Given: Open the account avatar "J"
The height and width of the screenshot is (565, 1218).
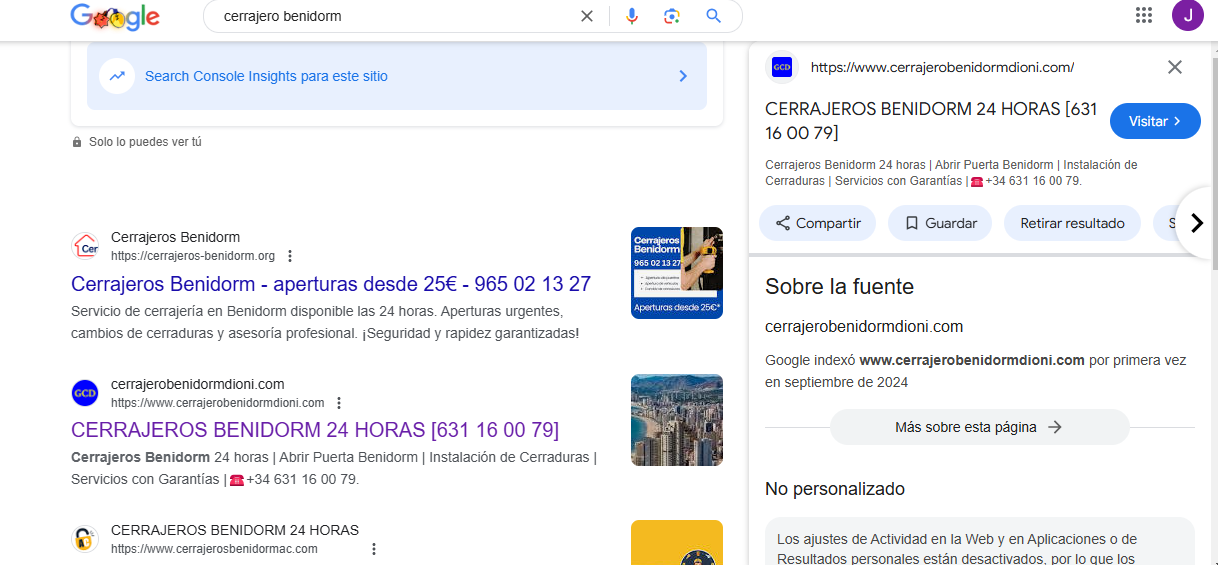Looking at the screenshot, I should [x=1187, y=15].
